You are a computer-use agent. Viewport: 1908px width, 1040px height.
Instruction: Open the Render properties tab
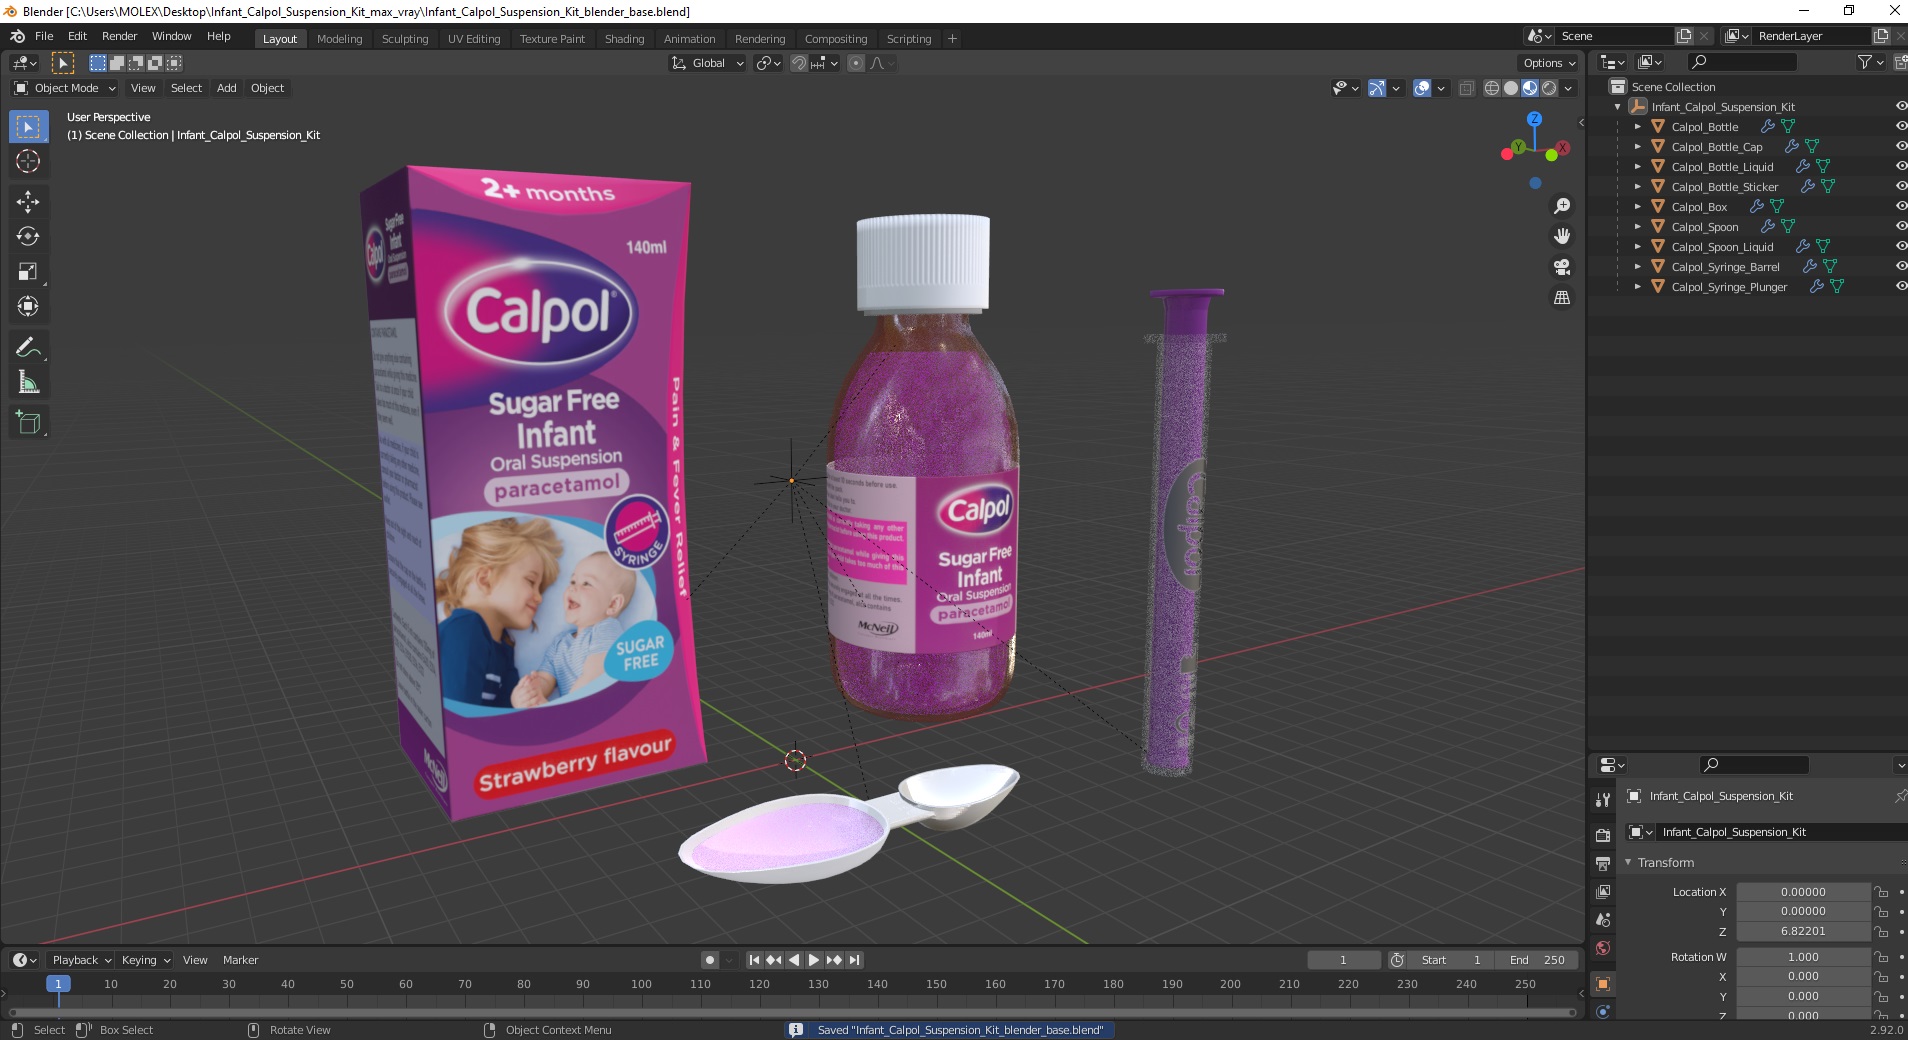1603,835
